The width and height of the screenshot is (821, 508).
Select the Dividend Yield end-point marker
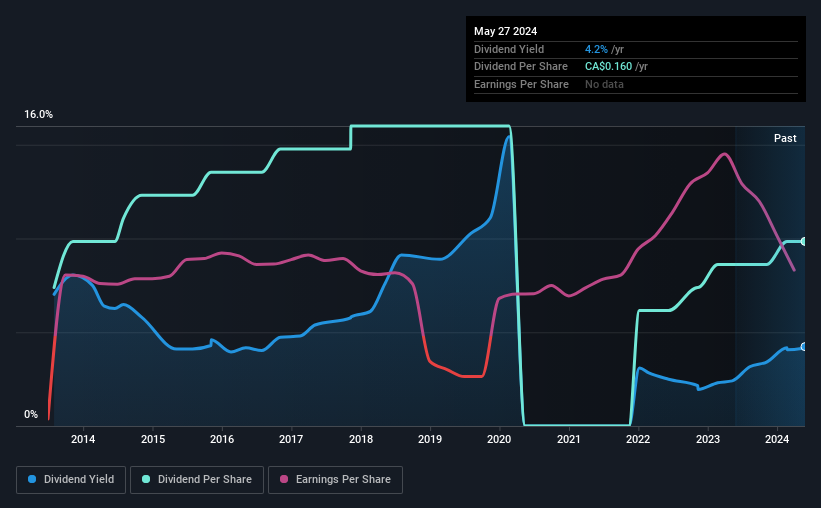coord(804,347)
